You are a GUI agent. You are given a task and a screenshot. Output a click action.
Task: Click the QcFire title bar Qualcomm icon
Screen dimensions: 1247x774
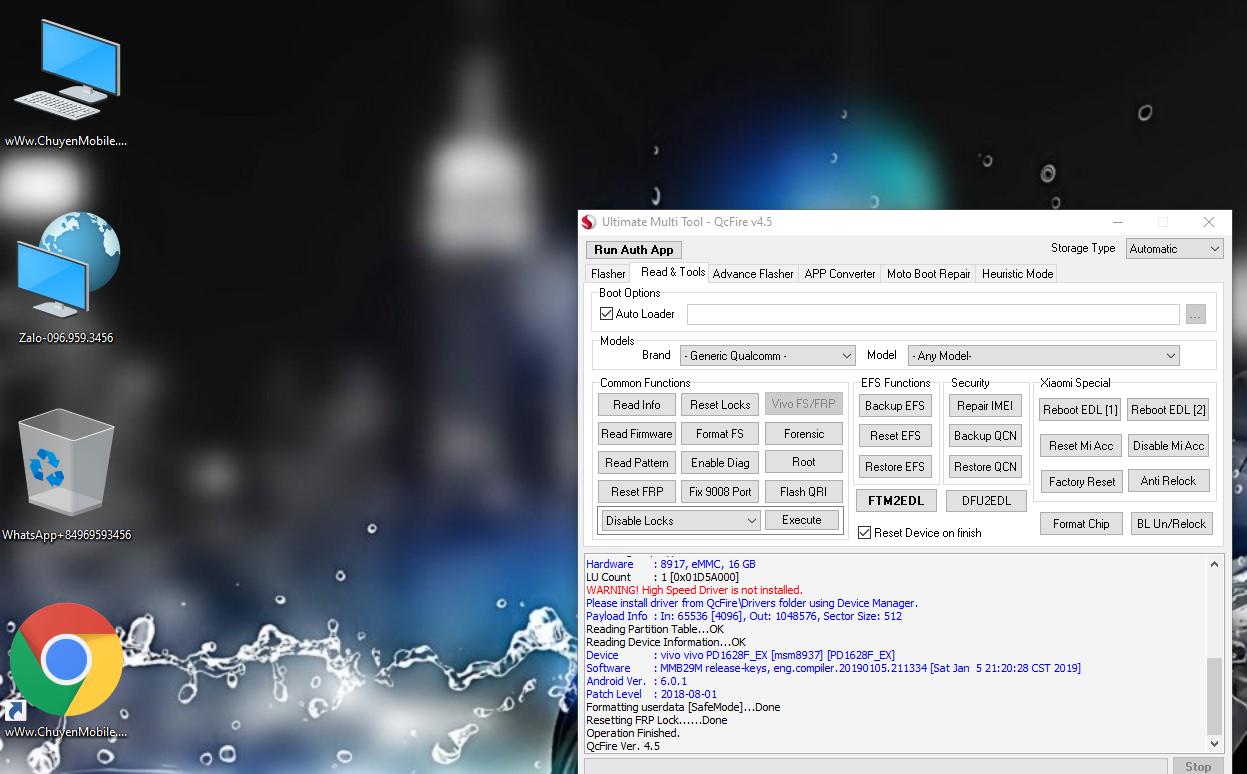589,222
